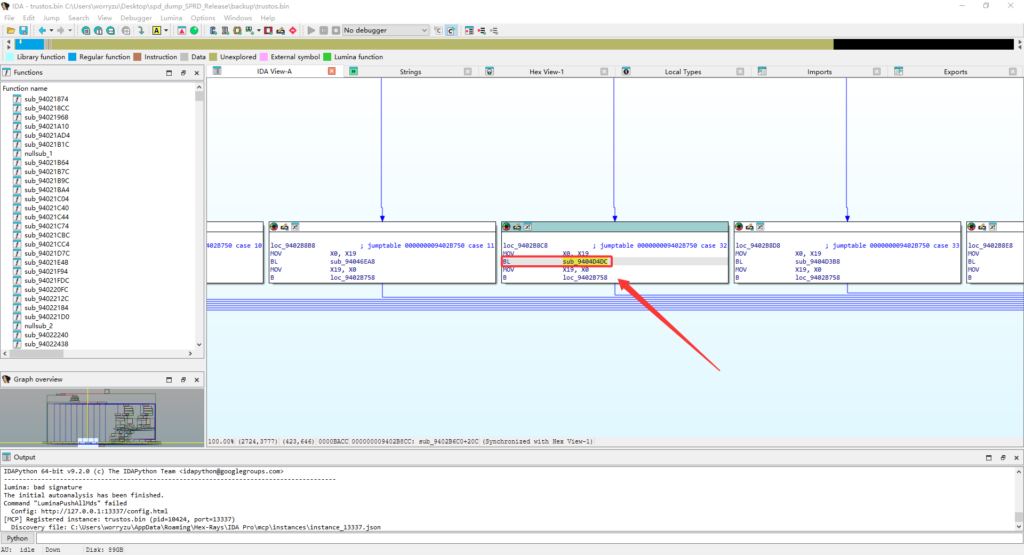
Task: Select function sub_94022438 in Functions list
Action: point(46,344)
